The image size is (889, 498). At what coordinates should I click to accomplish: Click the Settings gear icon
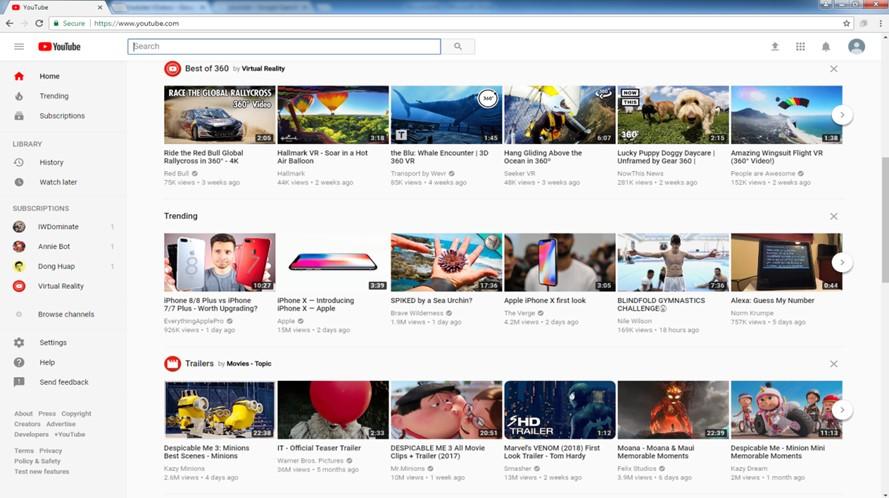click(19, 343)
